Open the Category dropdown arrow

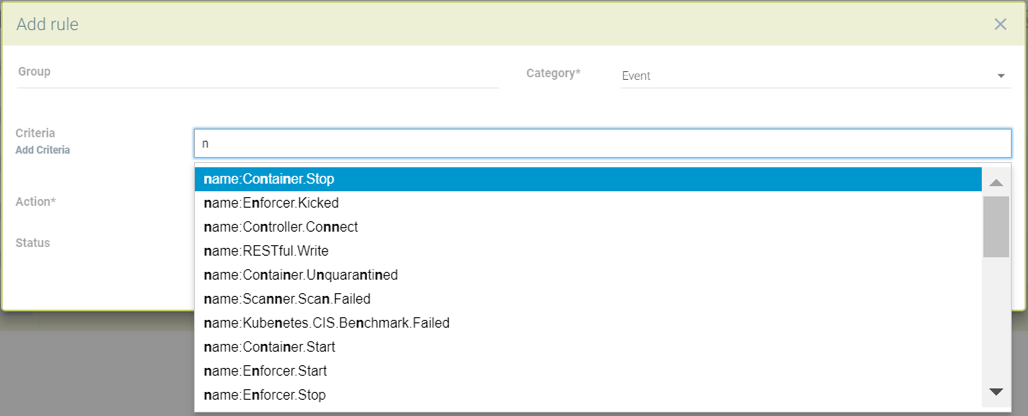coord(1001,76)
